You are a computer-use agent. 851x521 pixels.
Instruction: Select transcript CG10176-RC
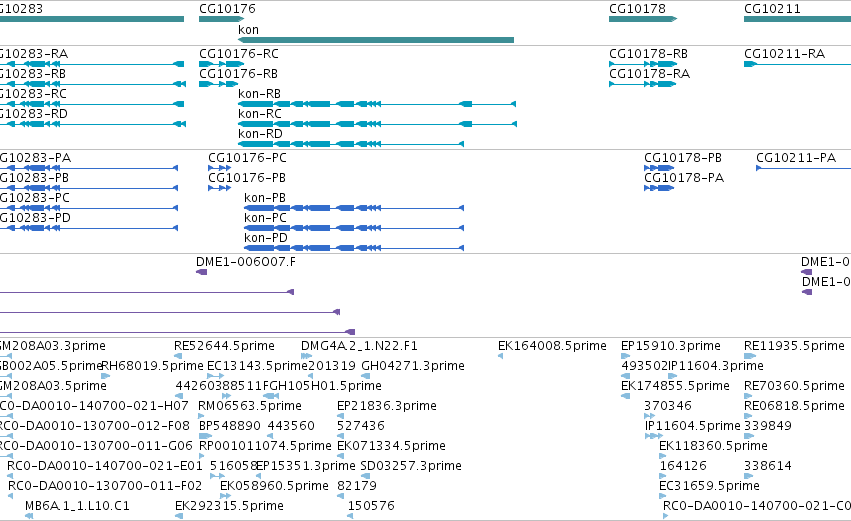pos(239,54)
